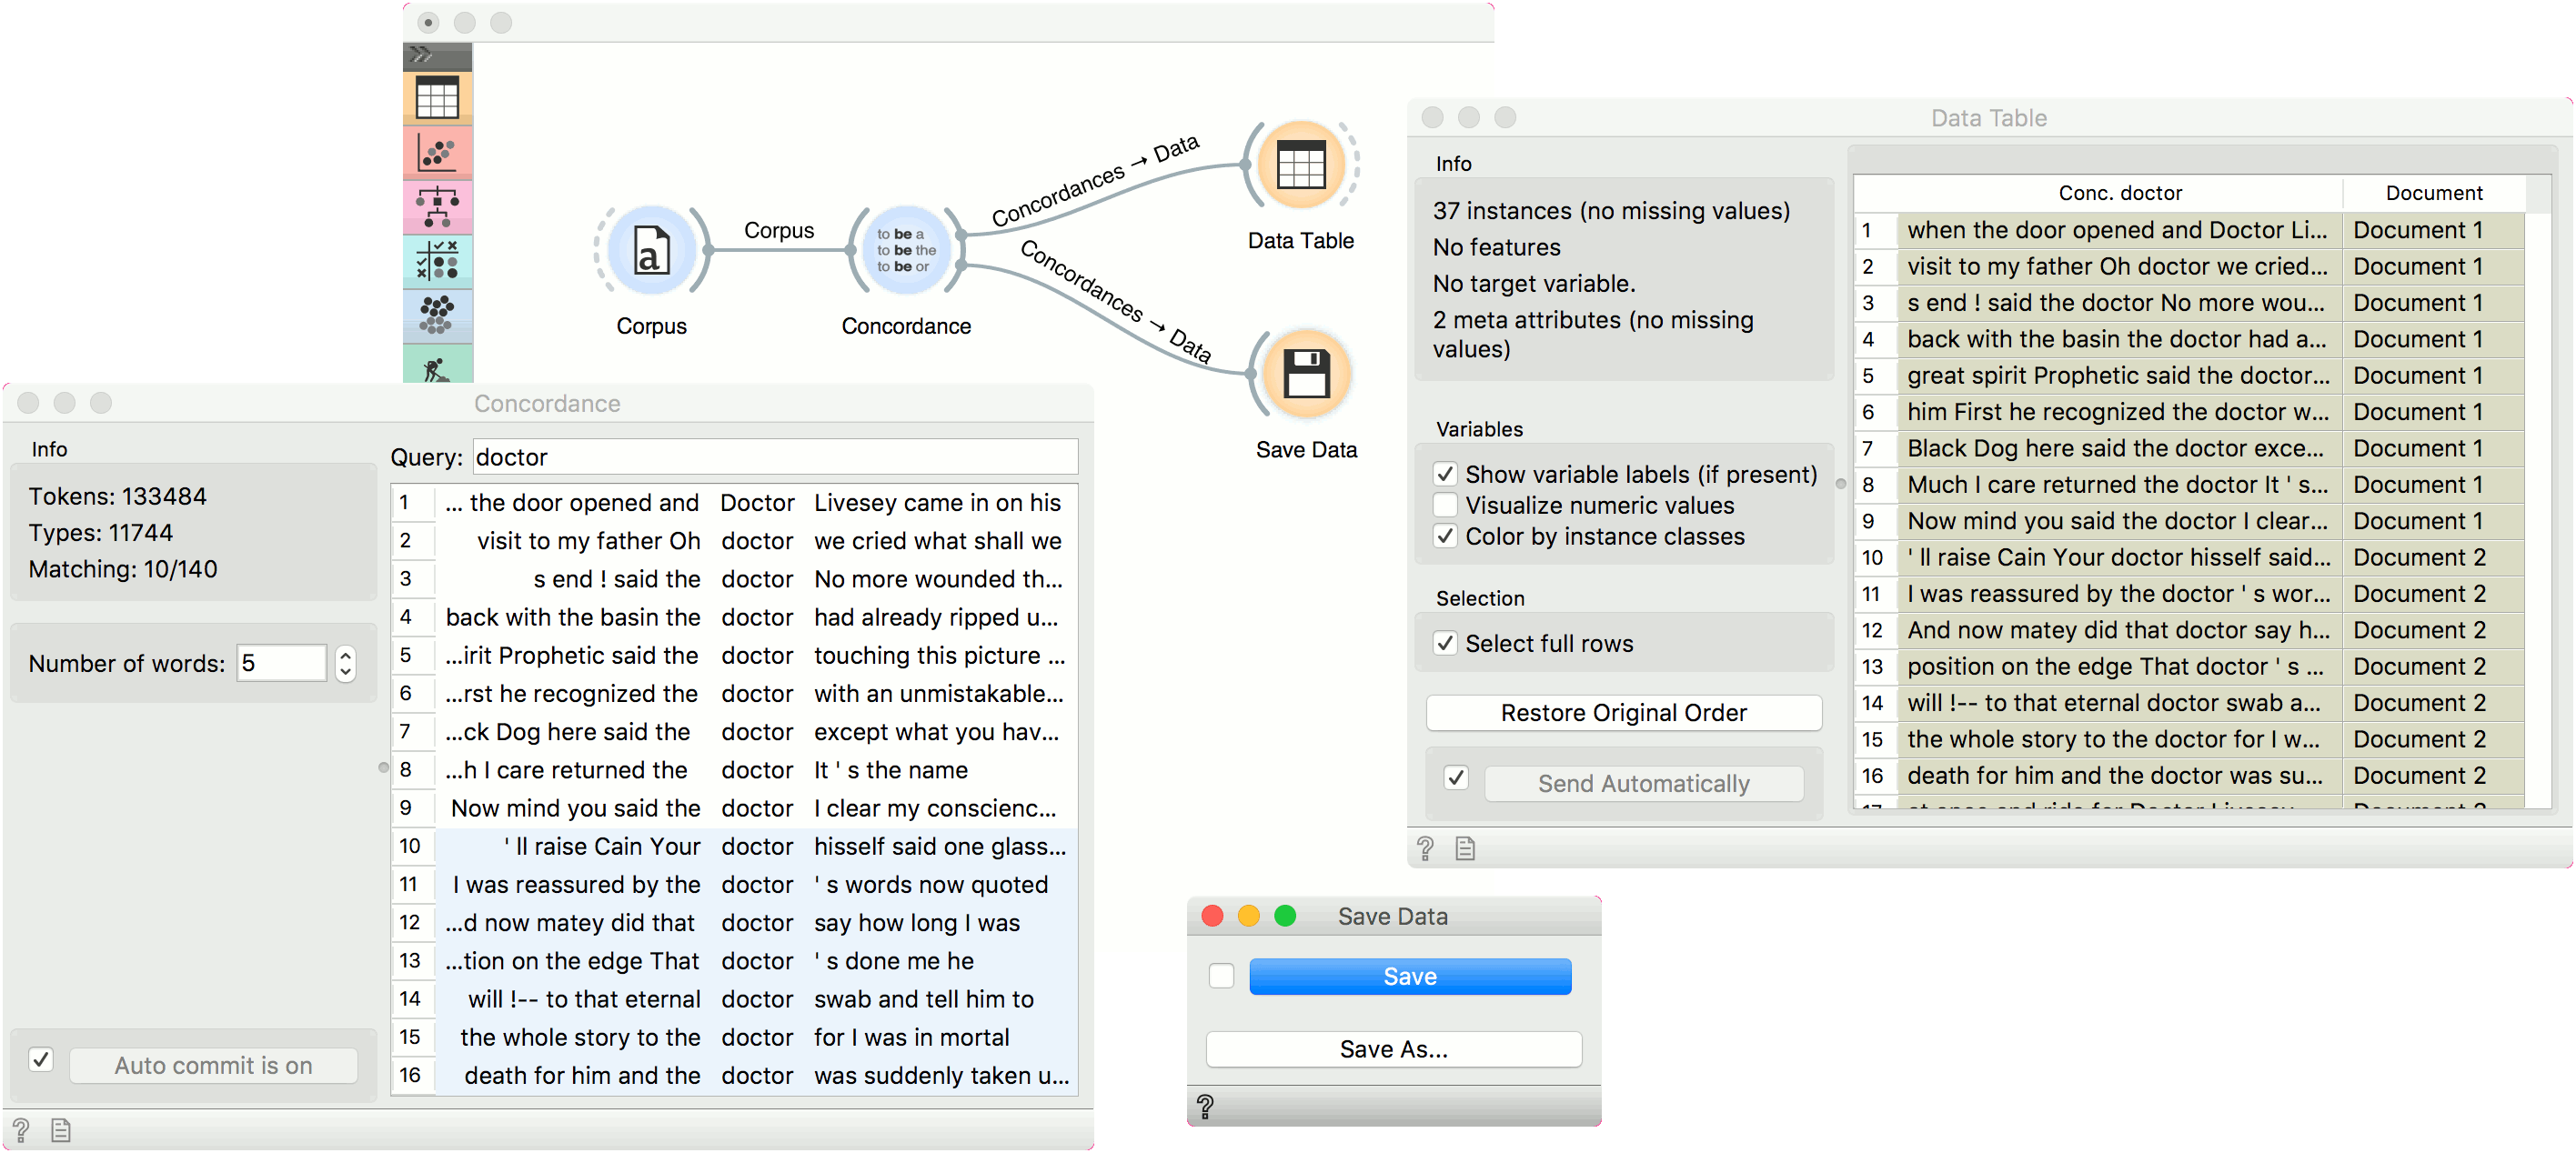Viewport: 2576px width, 1153px height.
Task: Click into the Query field containing doctor
Action: point(775,457)
